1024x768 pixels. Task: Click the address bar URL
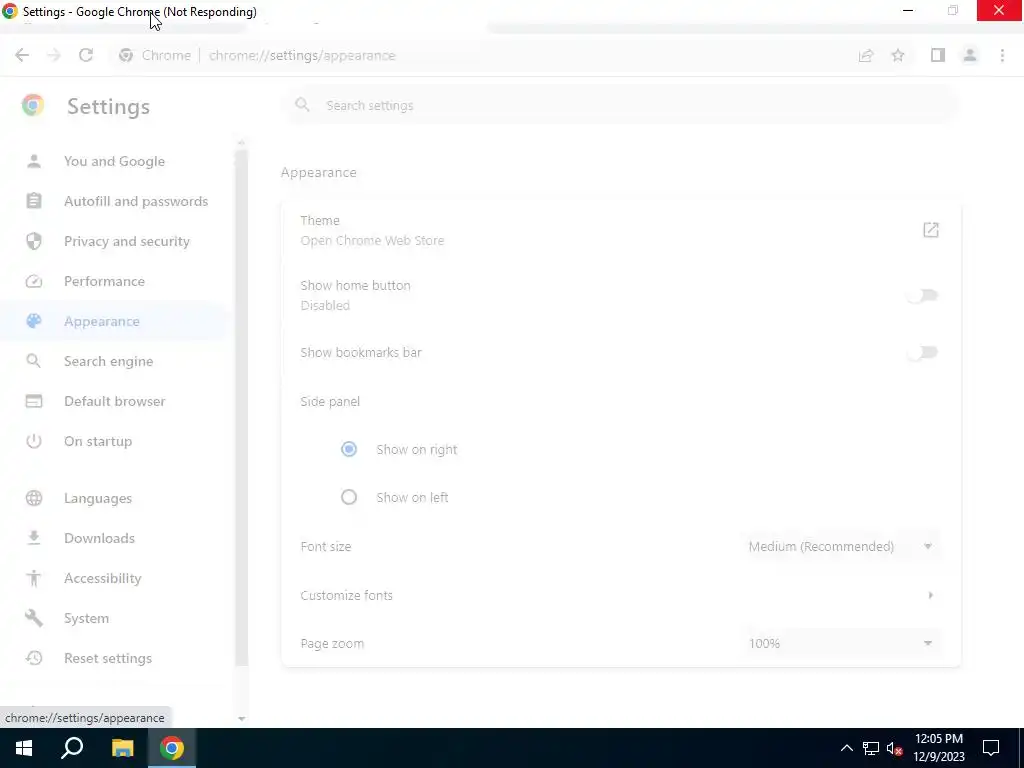[302, 56]
